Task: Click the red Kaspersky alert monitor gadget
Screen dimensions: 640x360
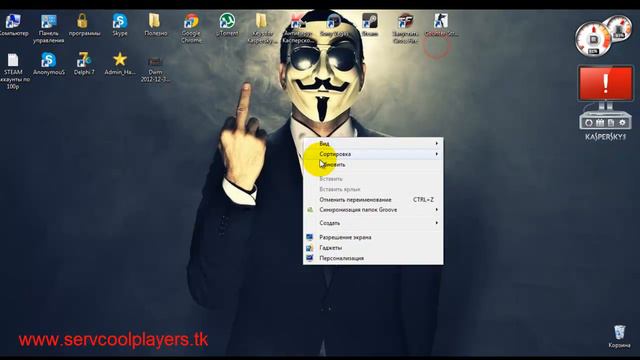Action: (606, 84)
